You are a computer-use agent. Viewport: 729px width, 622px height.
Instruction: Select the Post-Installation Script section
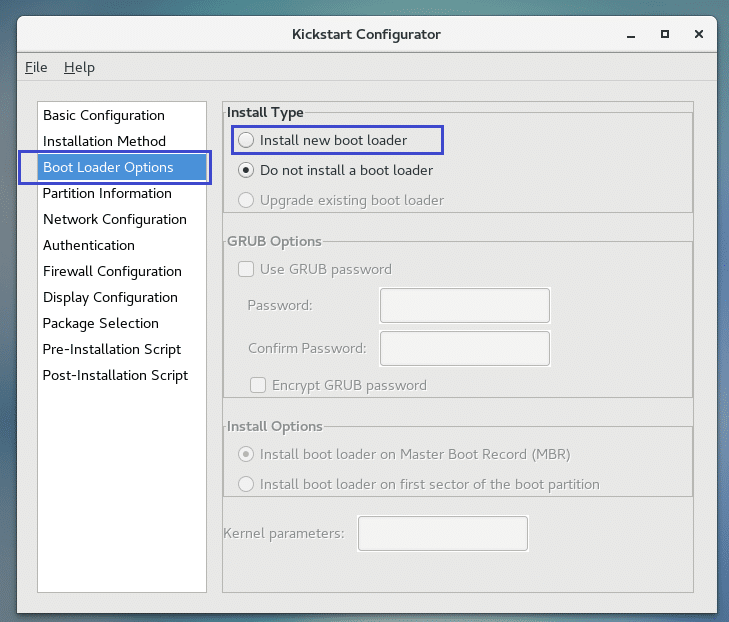[x=115, y=375]
